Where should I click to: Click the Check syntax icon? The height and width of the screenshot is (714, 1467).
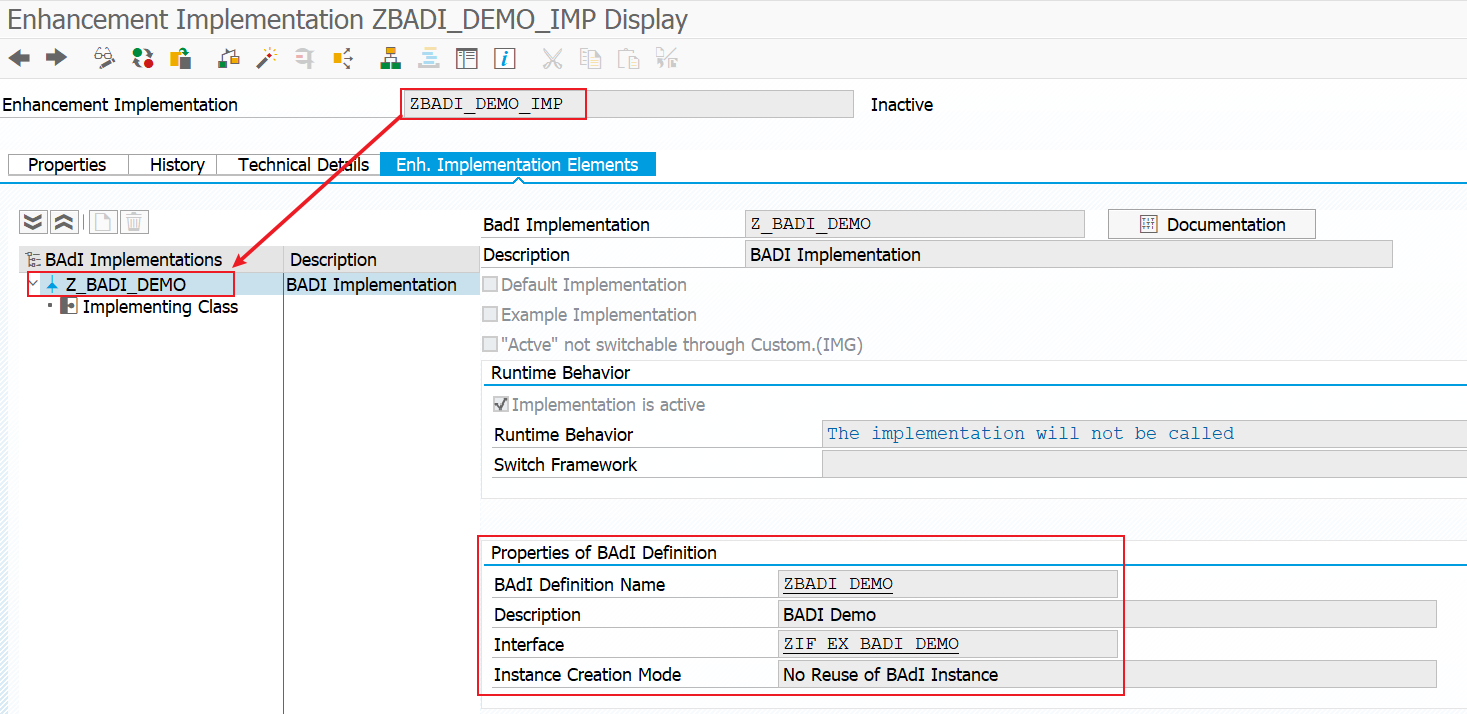coord(229,58)
